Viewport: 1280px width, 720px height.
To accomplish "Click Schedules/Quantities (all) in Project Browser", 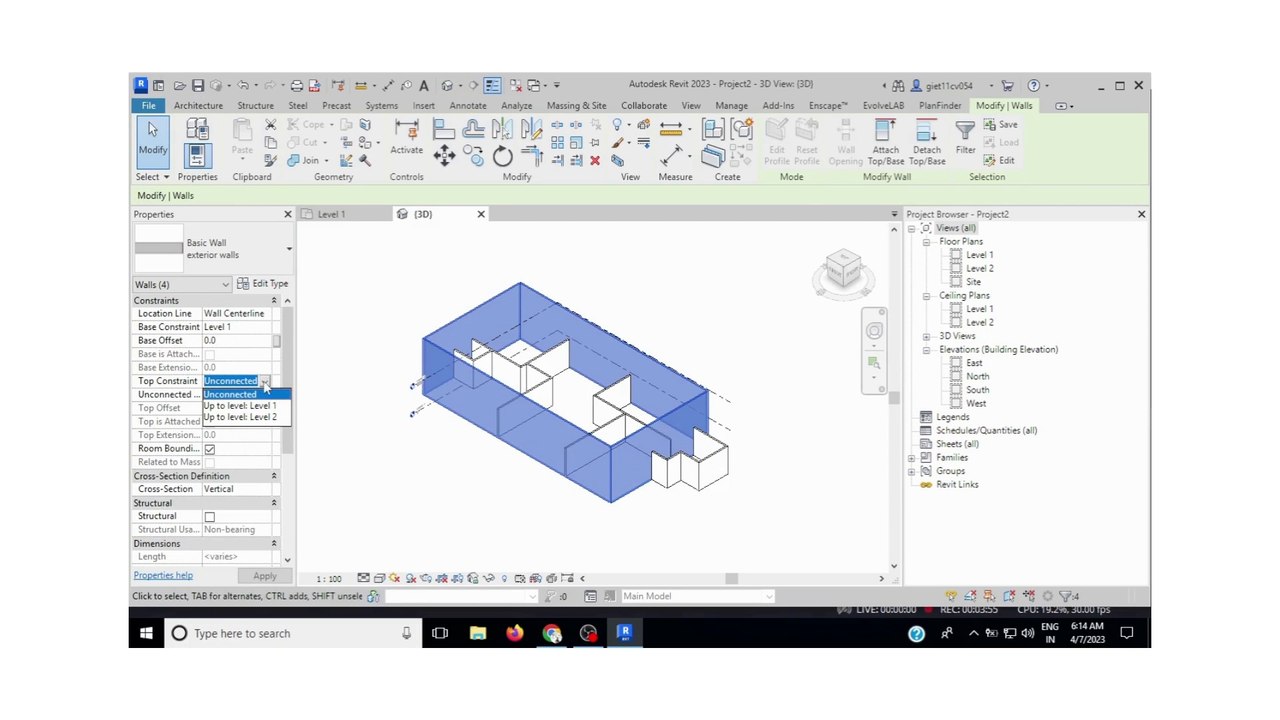I will click(x=986, y=431).
